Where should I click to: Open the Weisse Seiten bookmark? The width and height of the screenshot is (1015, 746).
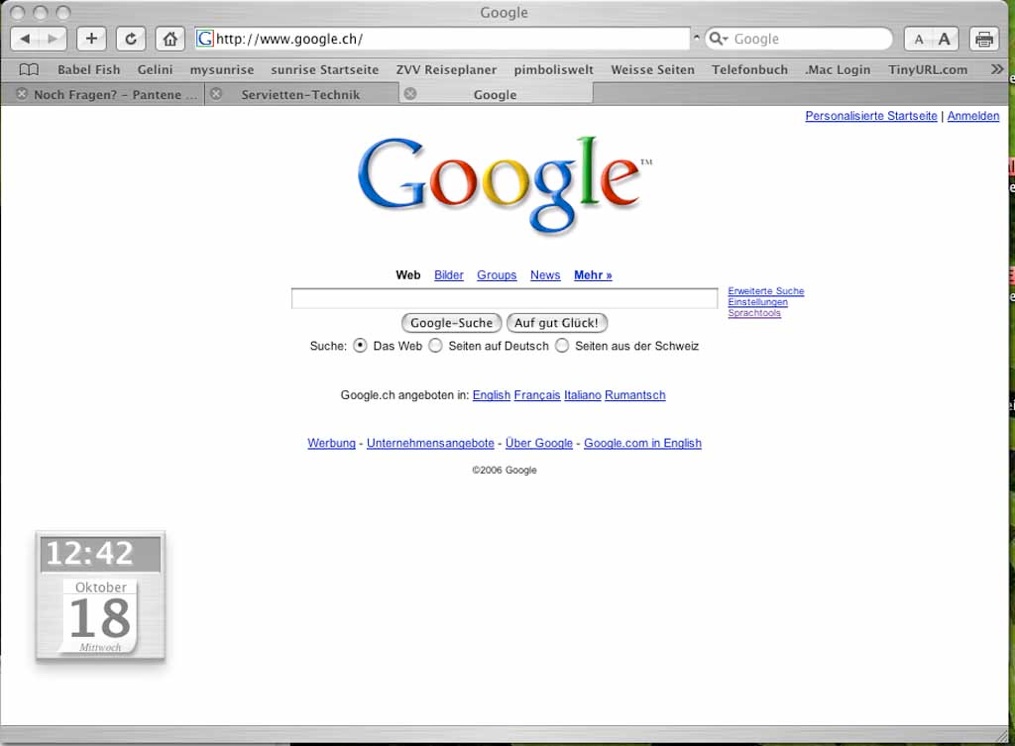pyautogui.click(x=652, y=69)
